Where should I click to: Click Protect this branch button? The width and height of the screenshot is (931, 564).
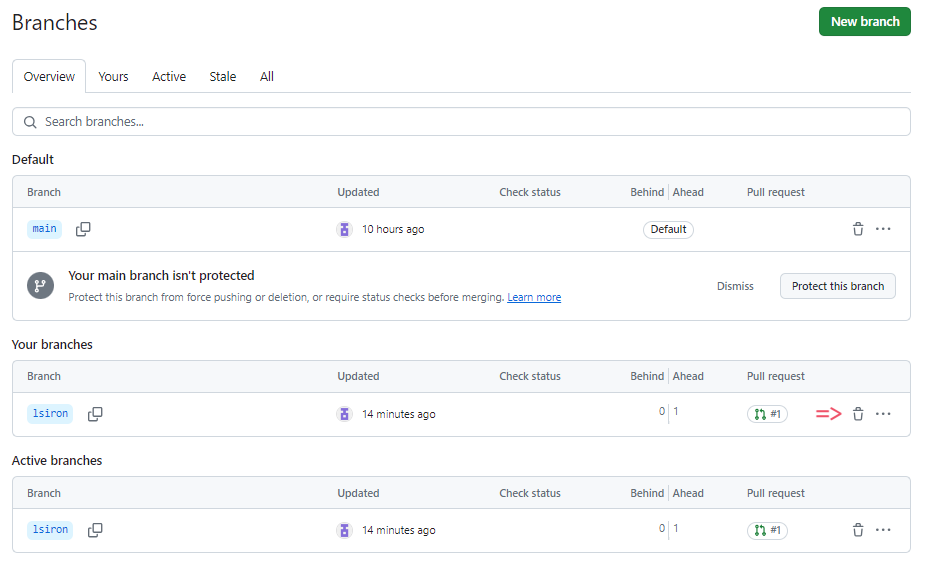point(838,286)
